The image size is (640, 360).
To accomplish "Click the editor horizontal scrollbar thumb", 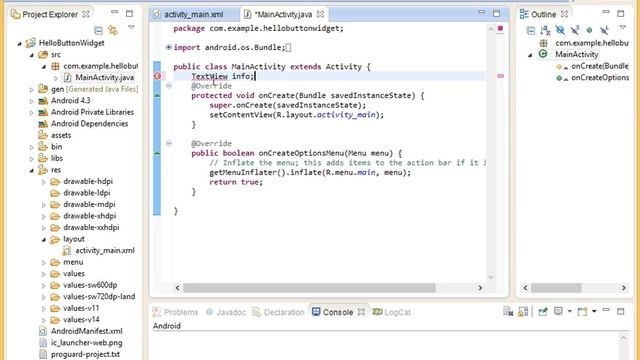I will point(309,288).
